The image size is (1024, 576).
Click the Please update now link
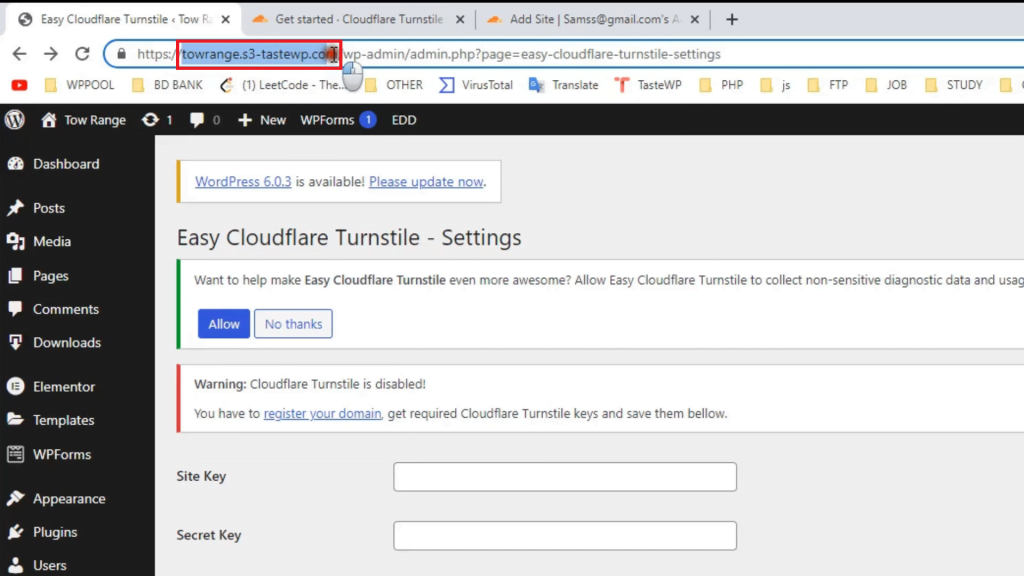point(426,182)
